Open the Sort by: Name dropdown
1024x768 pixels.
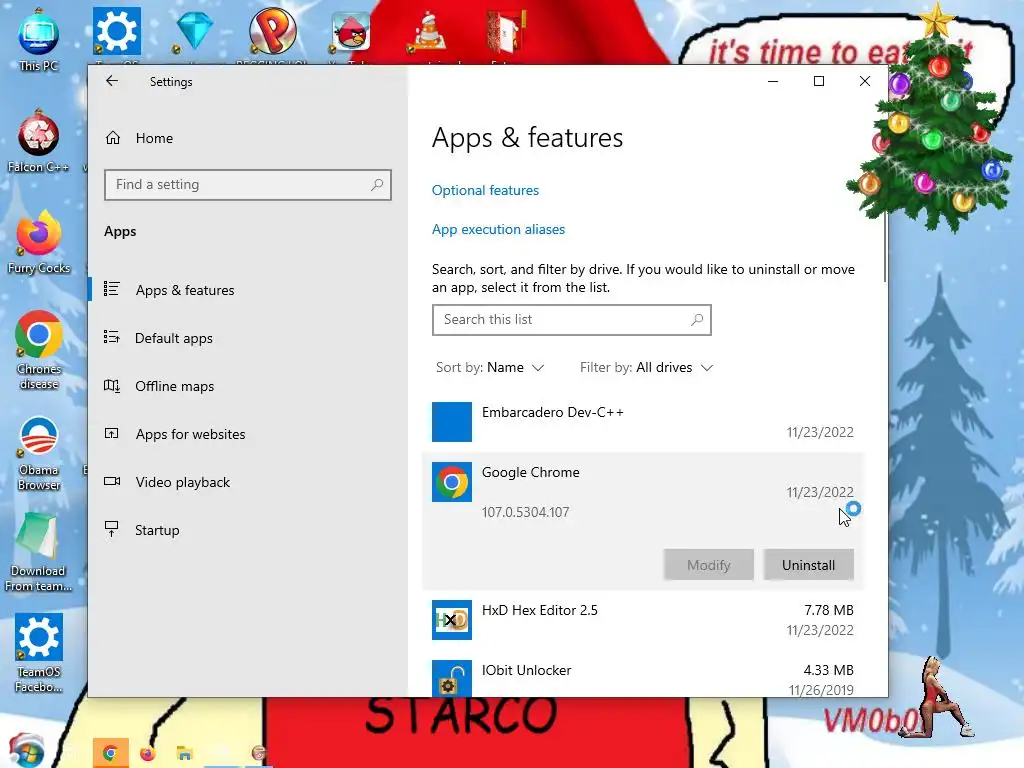(x=490, y=368)
